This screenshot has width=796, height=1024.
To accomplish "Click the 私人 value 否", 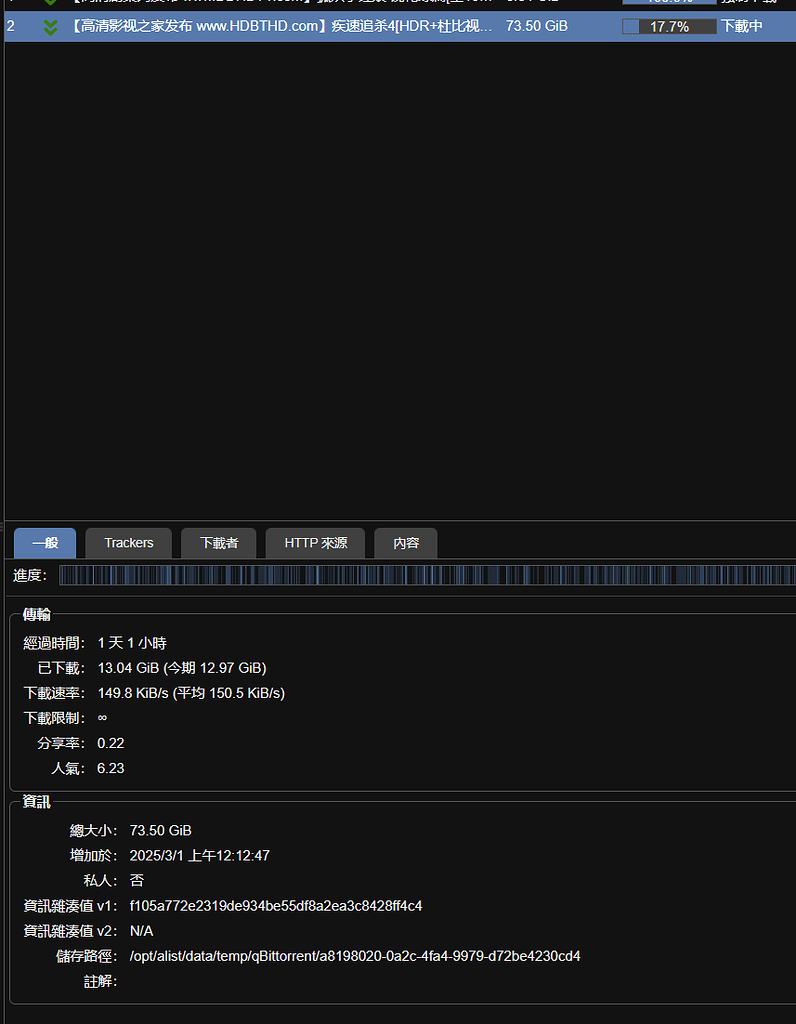I will [136, 881].
